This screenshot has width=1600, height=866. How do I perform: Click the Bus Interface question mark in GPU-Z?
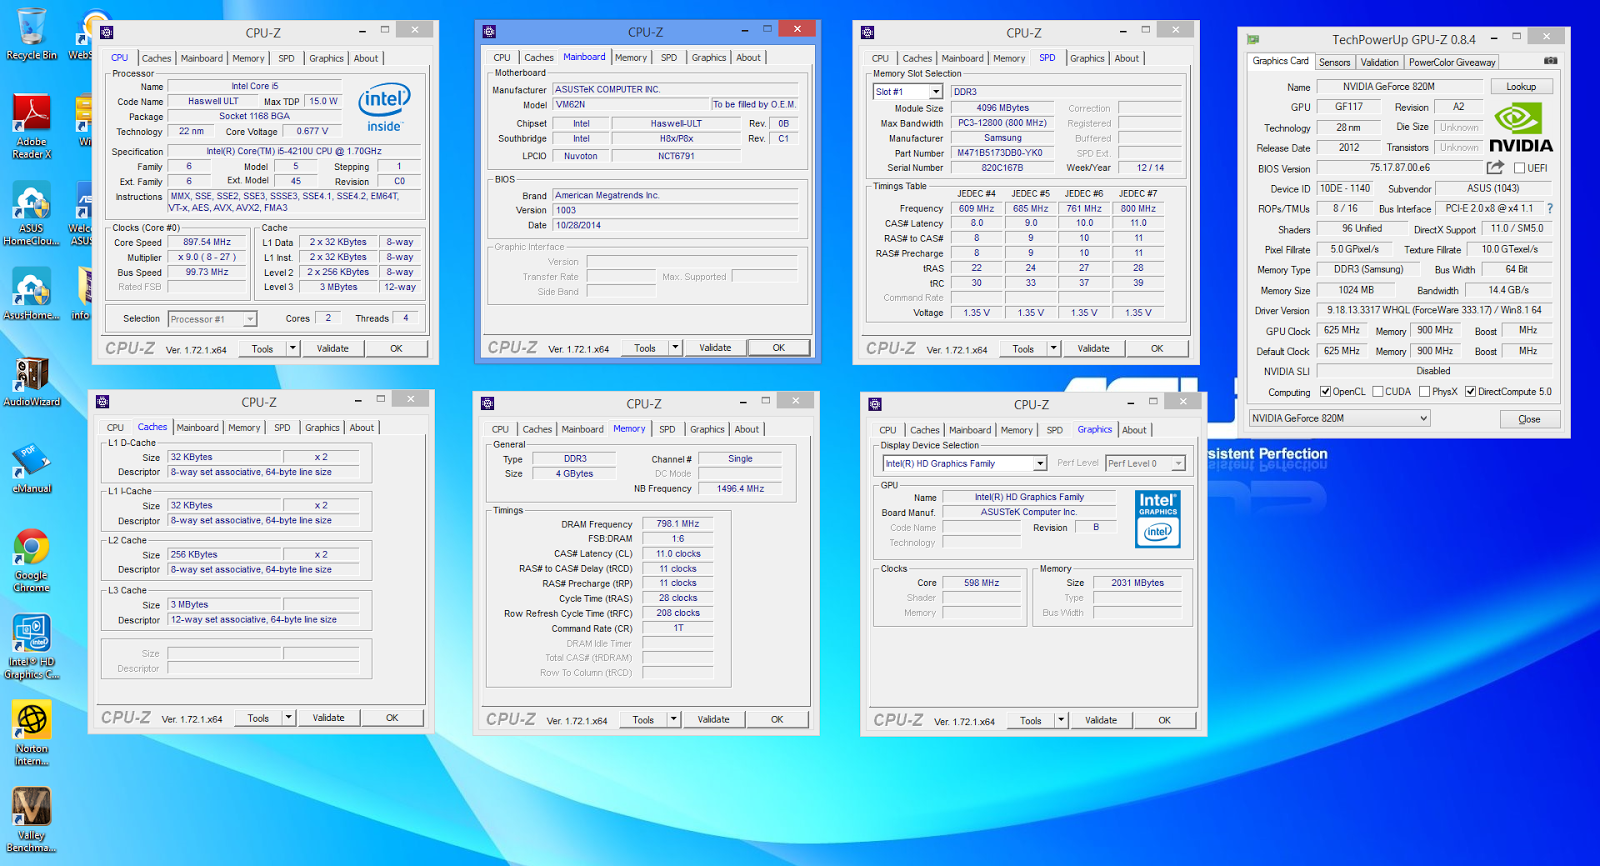pyautogui.click(x=1550, y=209)
